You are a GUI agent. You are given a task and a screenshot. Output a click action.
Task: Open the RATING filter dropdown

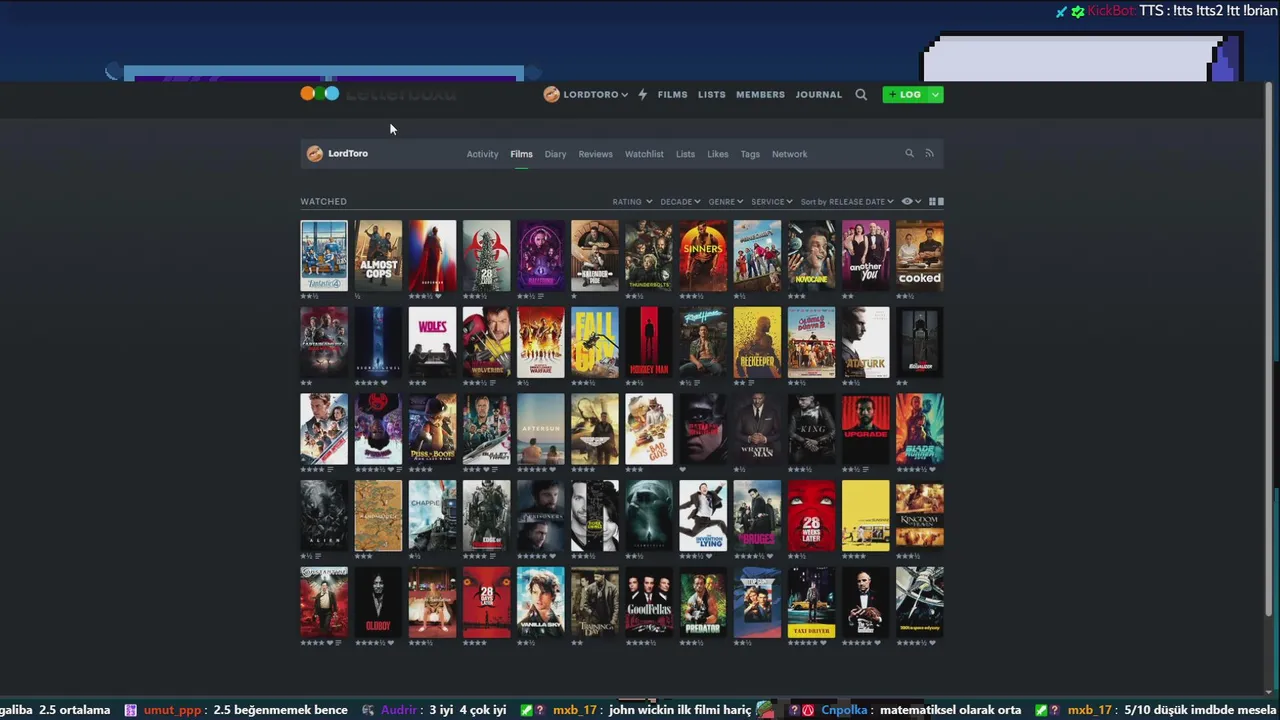coord(632,202)
